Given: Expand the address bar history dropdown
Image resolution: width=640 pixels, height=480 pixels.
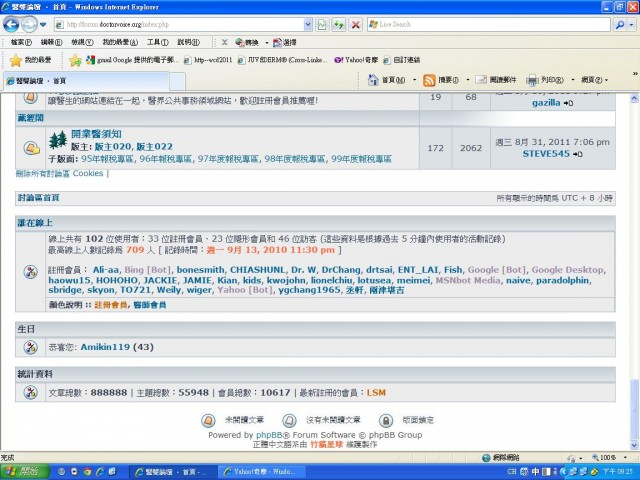Looking at the screenshot, I should [x=308, y=25].
